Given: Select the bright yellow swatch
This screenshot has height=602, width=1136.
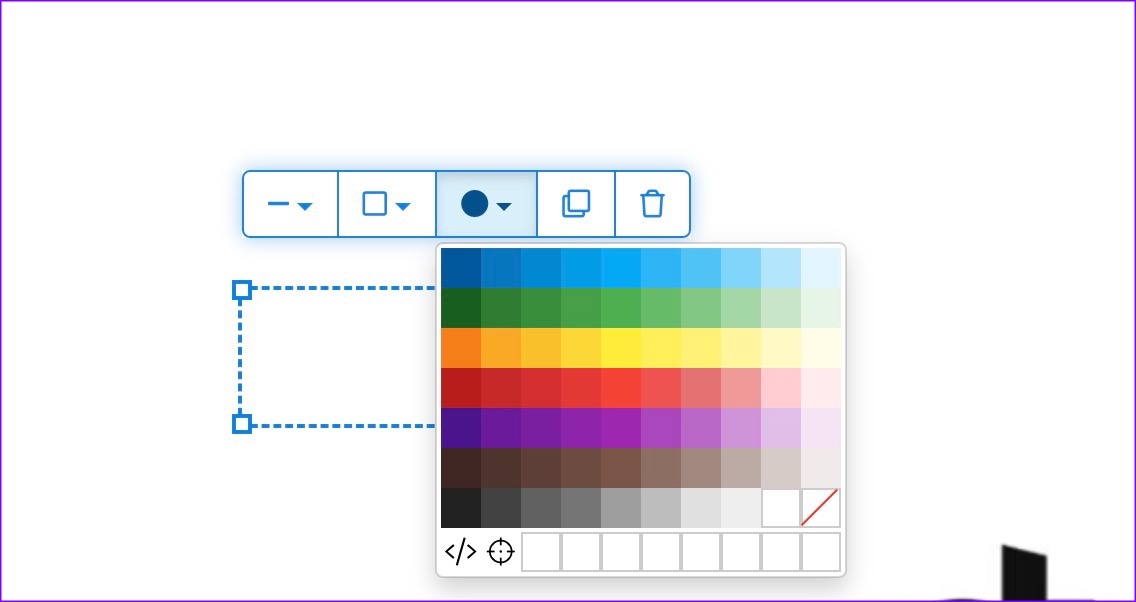Looking at the screenshot, I should tap(620, 348).
